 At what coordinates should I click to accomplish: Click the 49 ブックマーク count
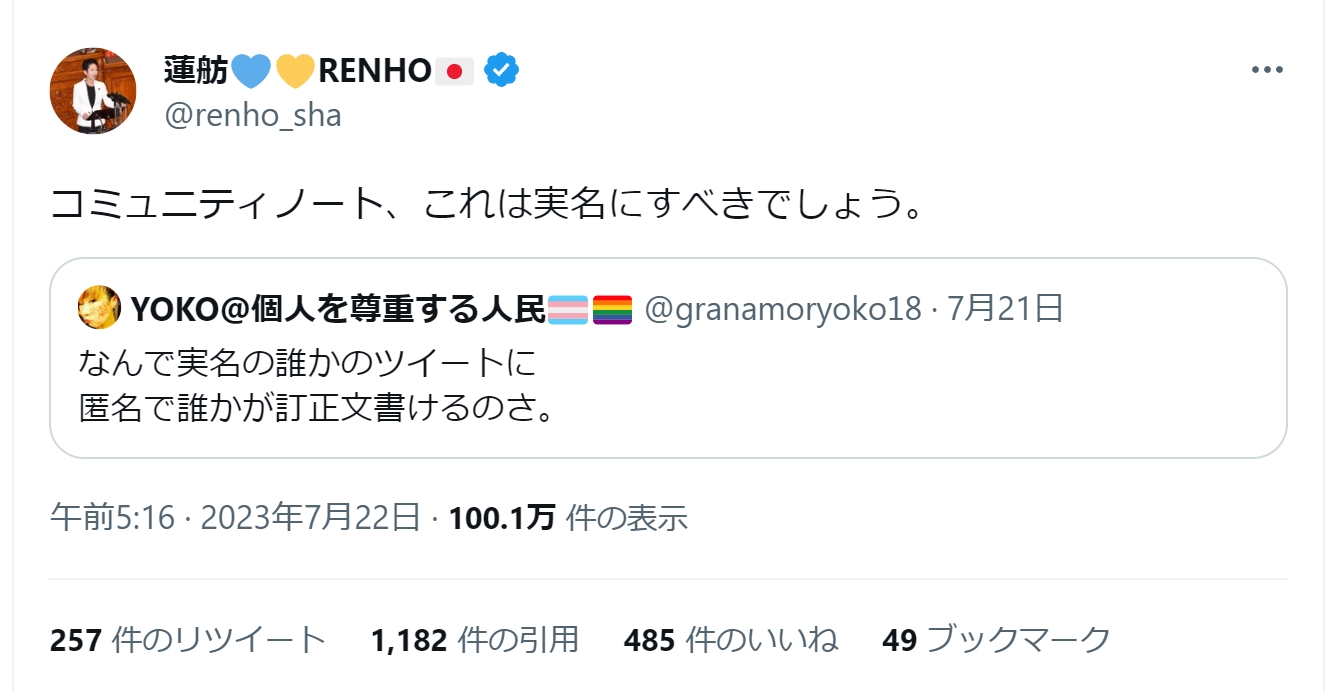tap(996, 640)
